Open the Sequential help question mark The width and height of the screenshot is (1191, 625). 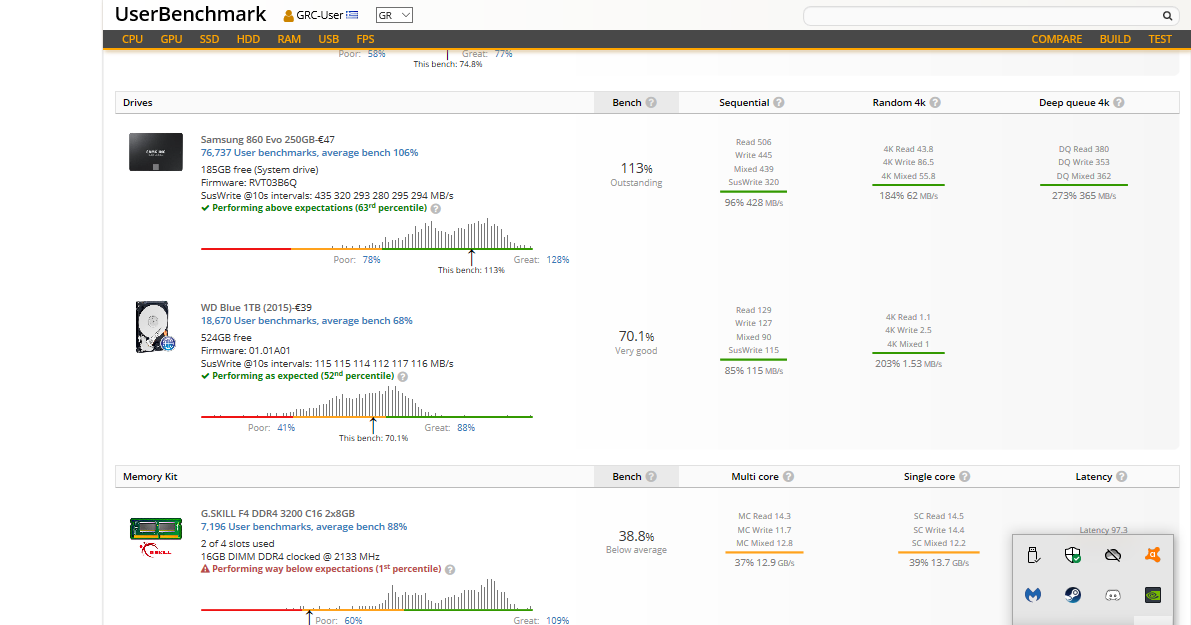(779, 103)
